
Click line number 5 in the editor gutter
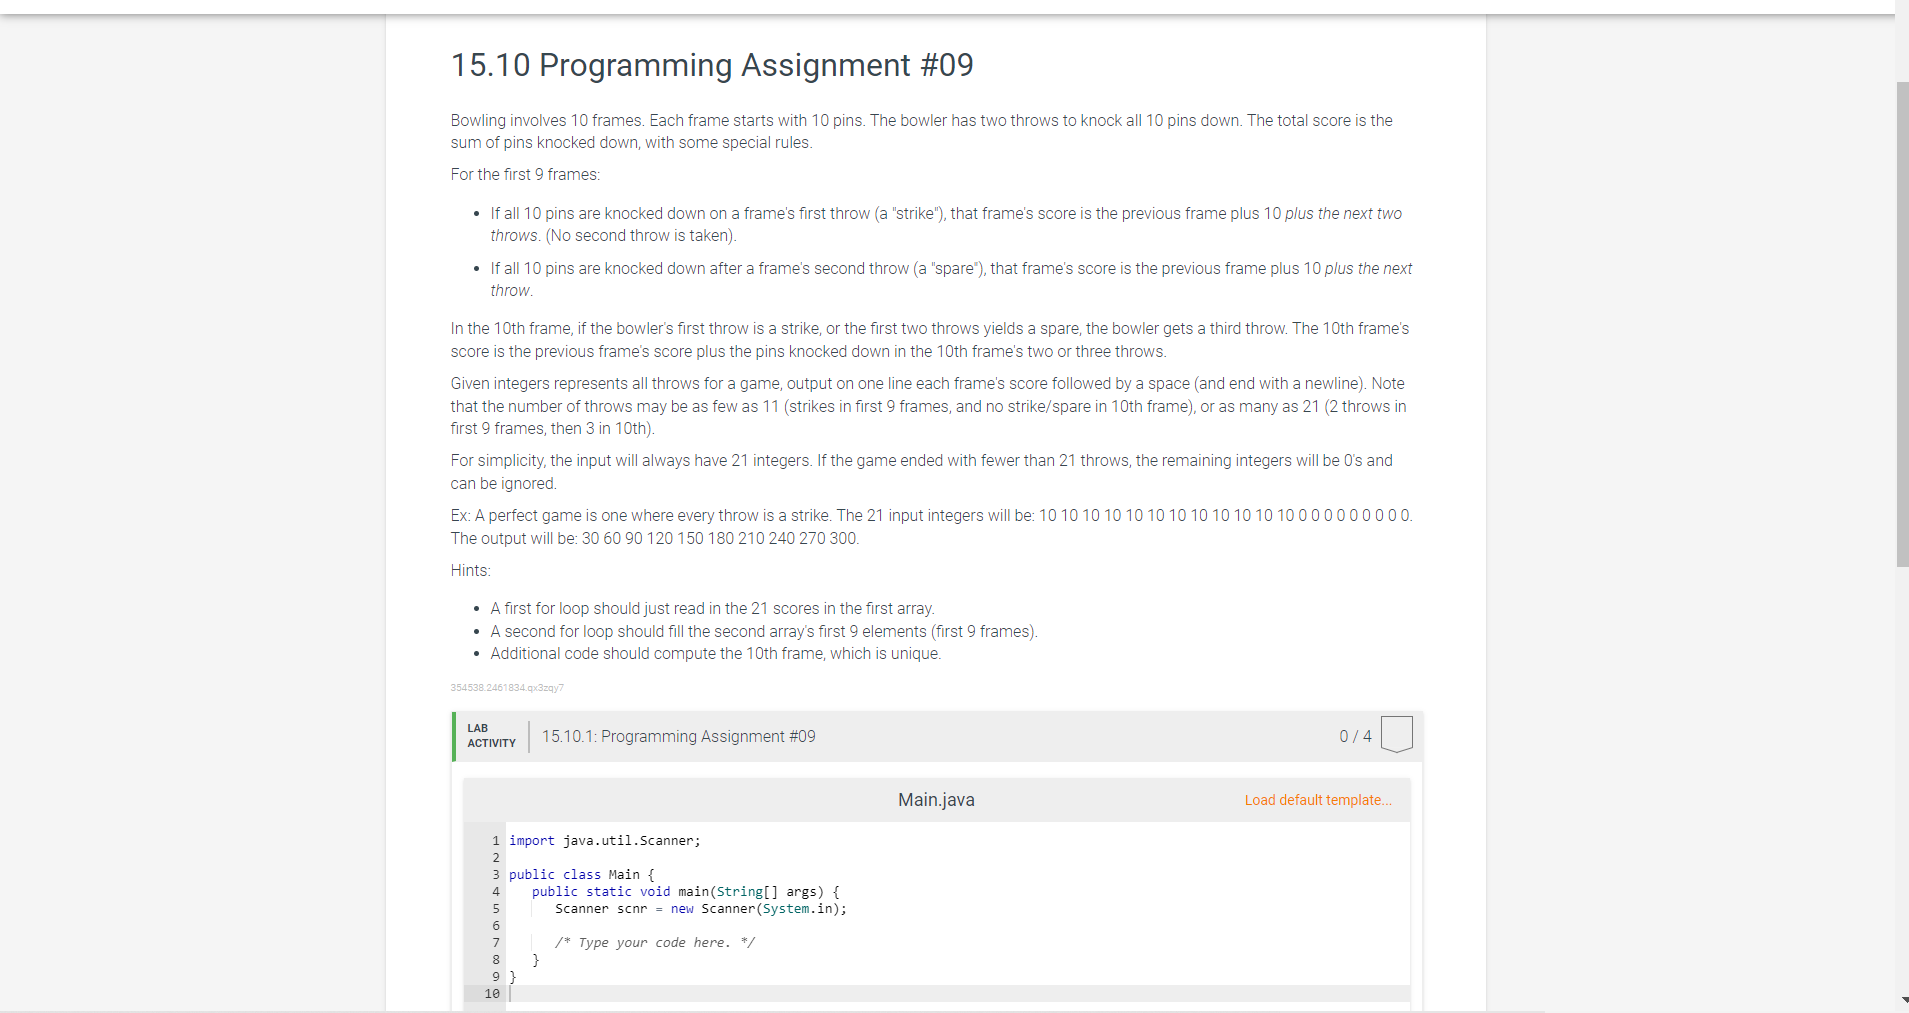point(495,908)
